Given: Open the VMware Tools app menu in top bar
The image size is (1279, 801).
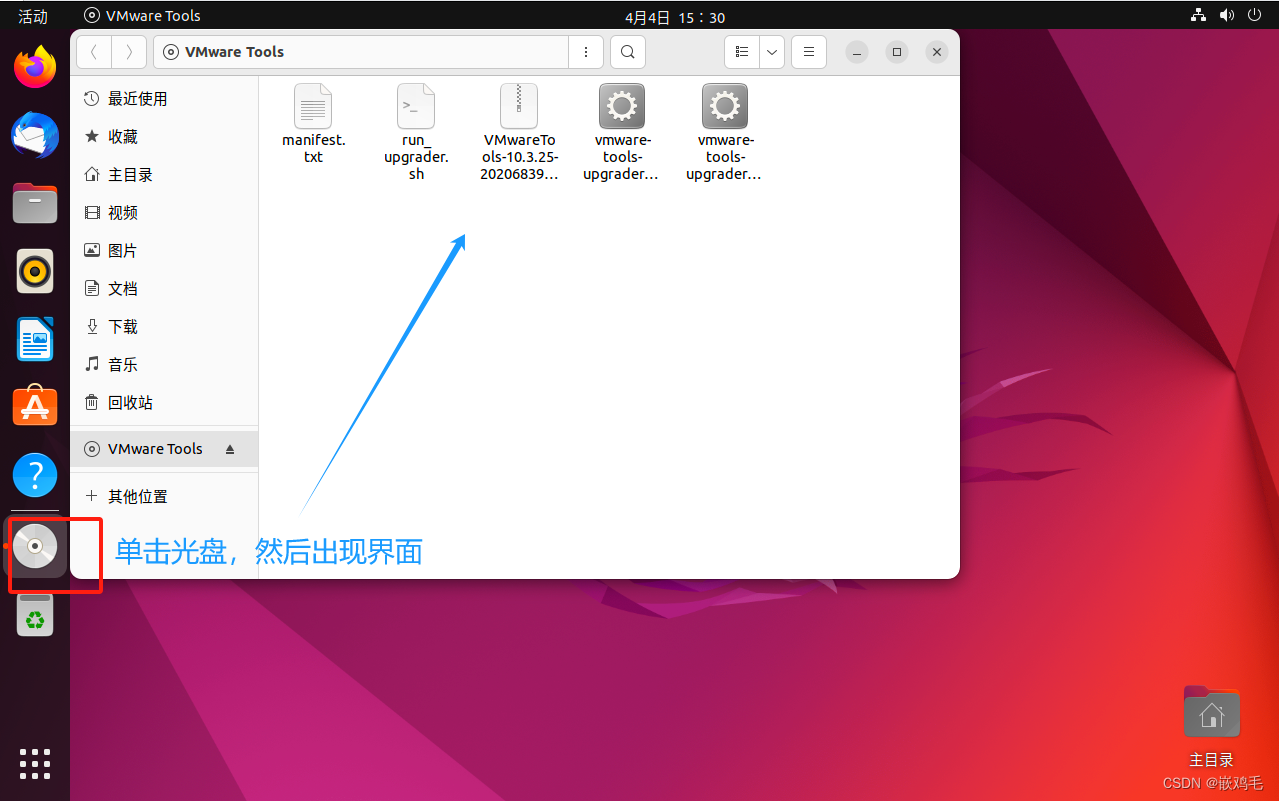Looking at the screenshot, I should [143, 15].
